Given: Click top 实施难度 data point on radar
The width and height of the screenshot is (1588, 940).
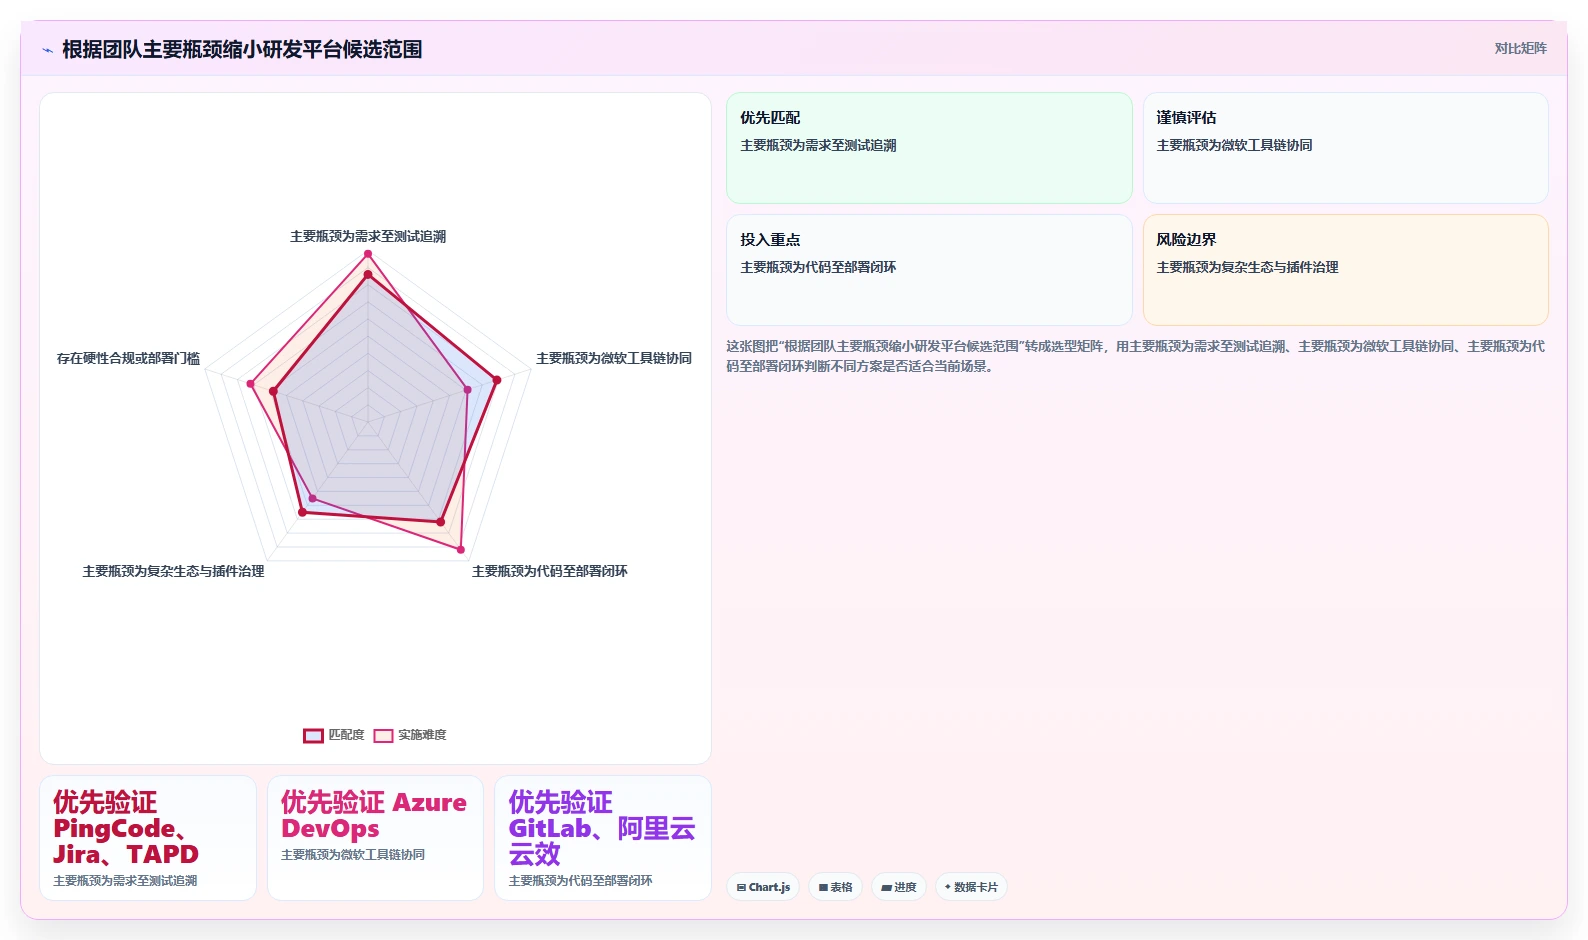Looking at the screenshot, I should tap(368, 254).
